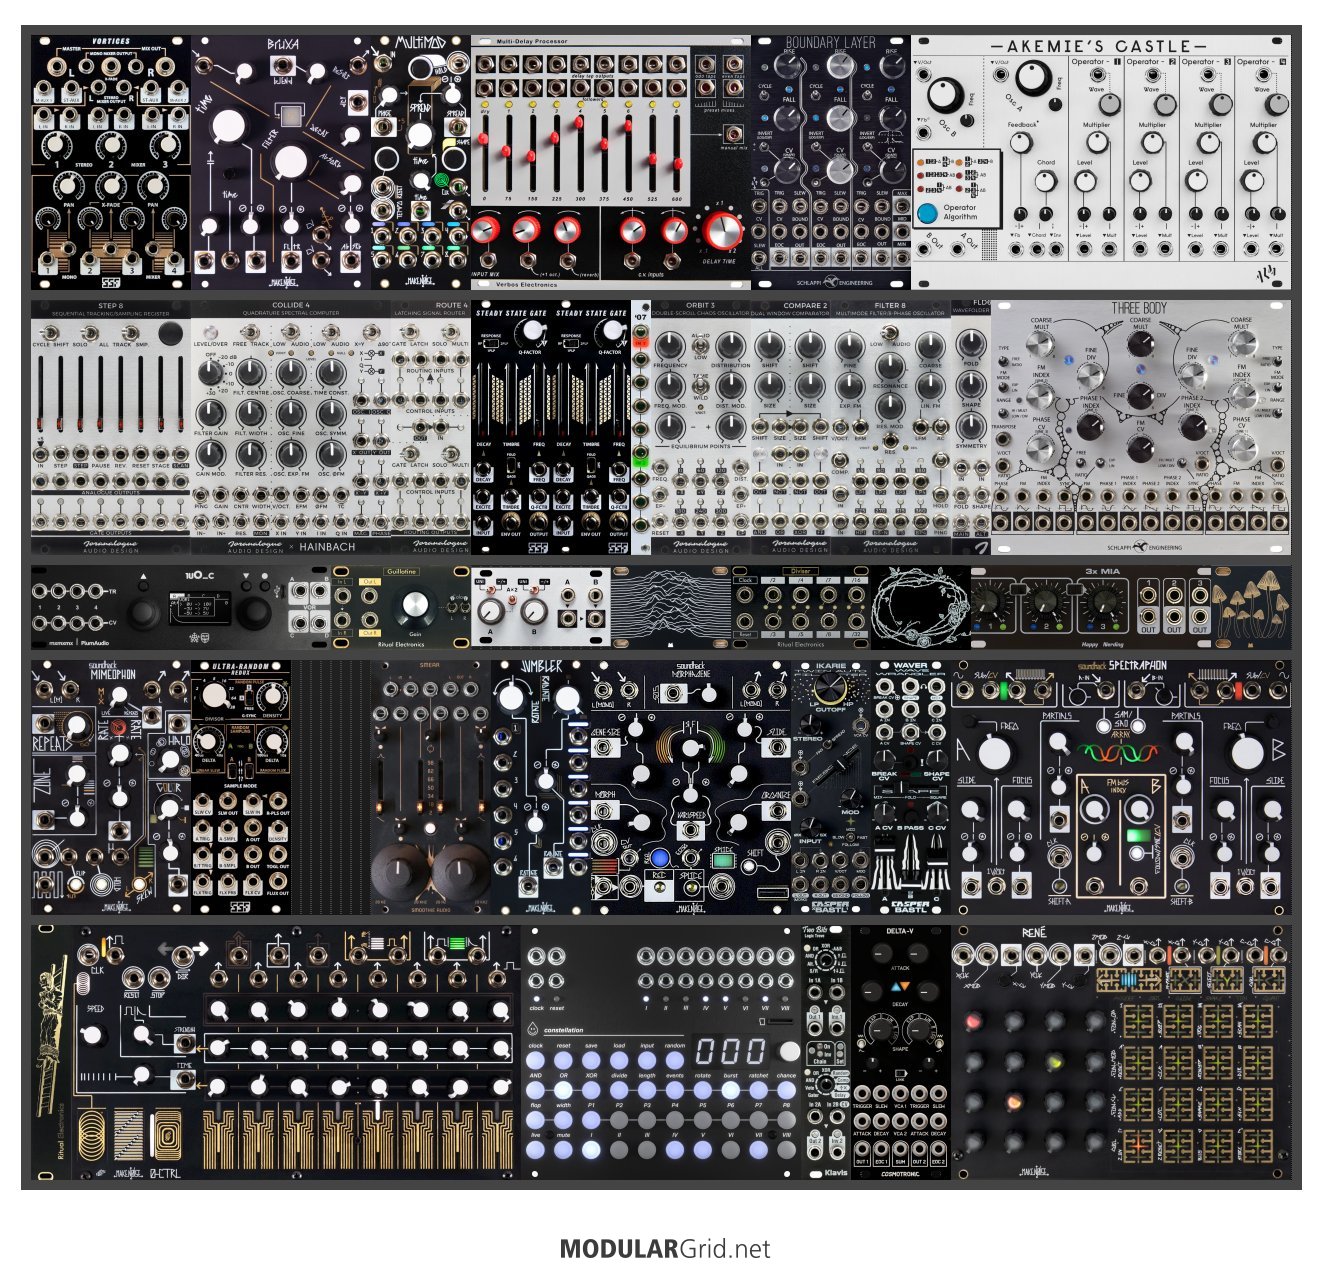The image size is (1332, 1270).
Task: Click the chance button on Constellation
Action: point(787,1090)
